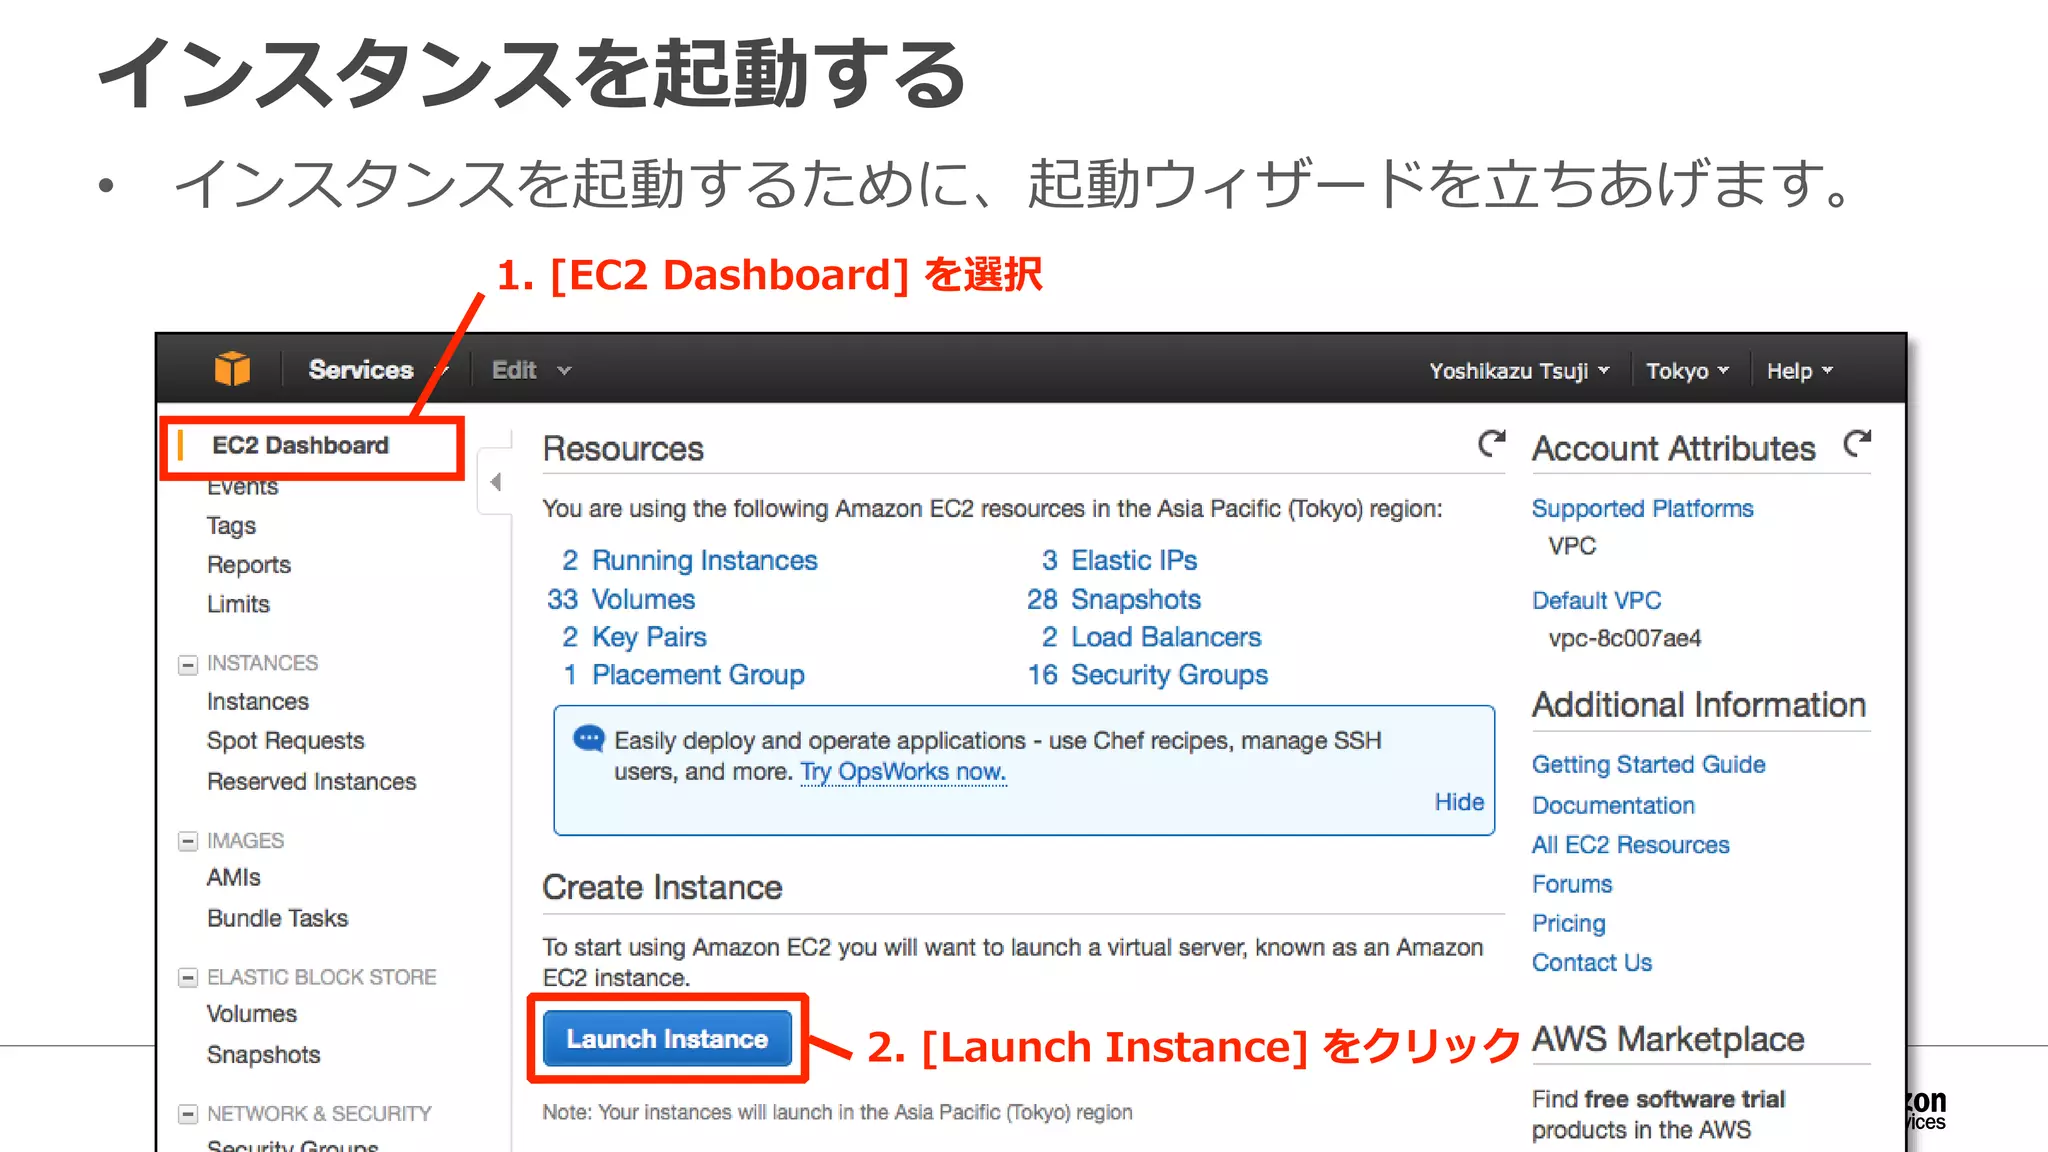Collapse the sidebar using the arrow handle
2048x1152 pixels.
[x=495, y=482]
